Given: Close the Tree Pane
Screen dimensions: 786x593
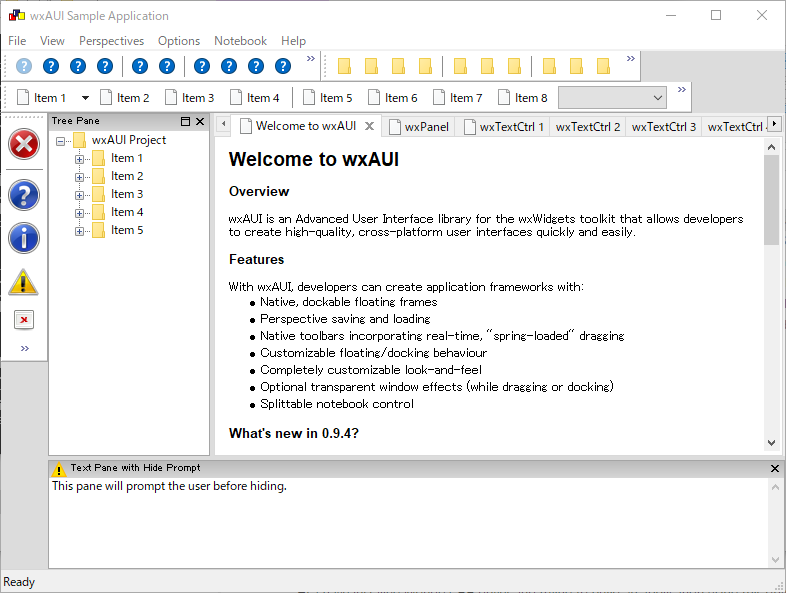Looking at the screenshot, I should click(x=200, y=121).
